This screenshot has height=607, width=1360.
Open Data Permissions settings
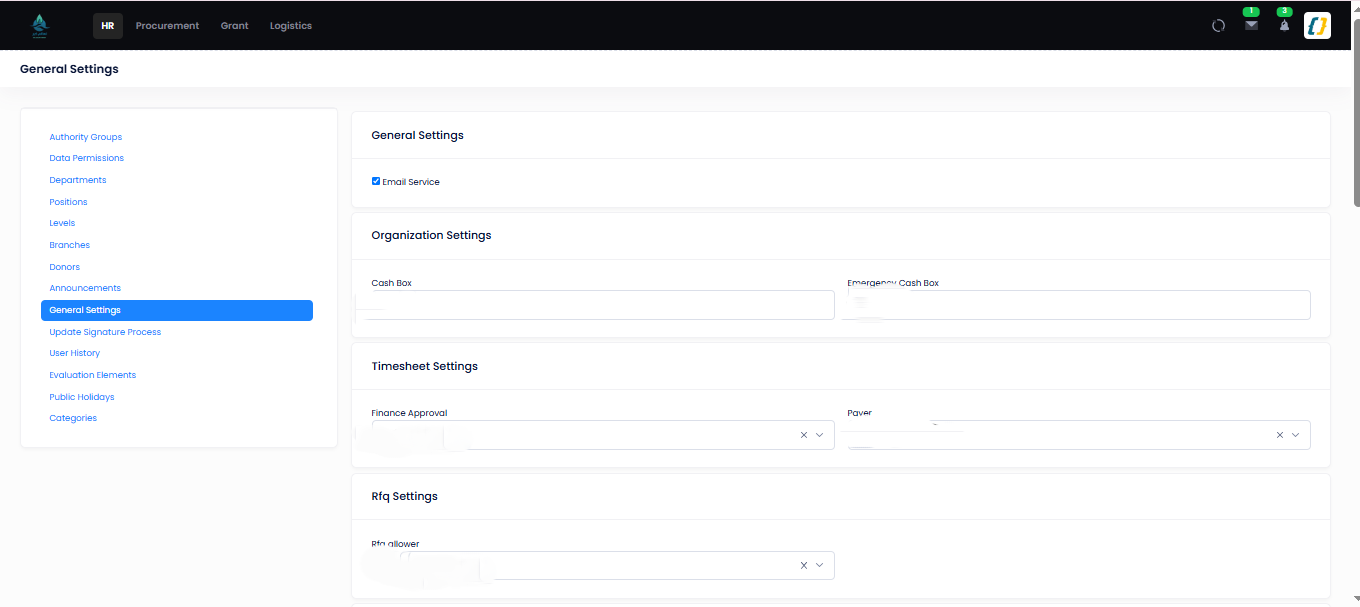click(87, 158)
